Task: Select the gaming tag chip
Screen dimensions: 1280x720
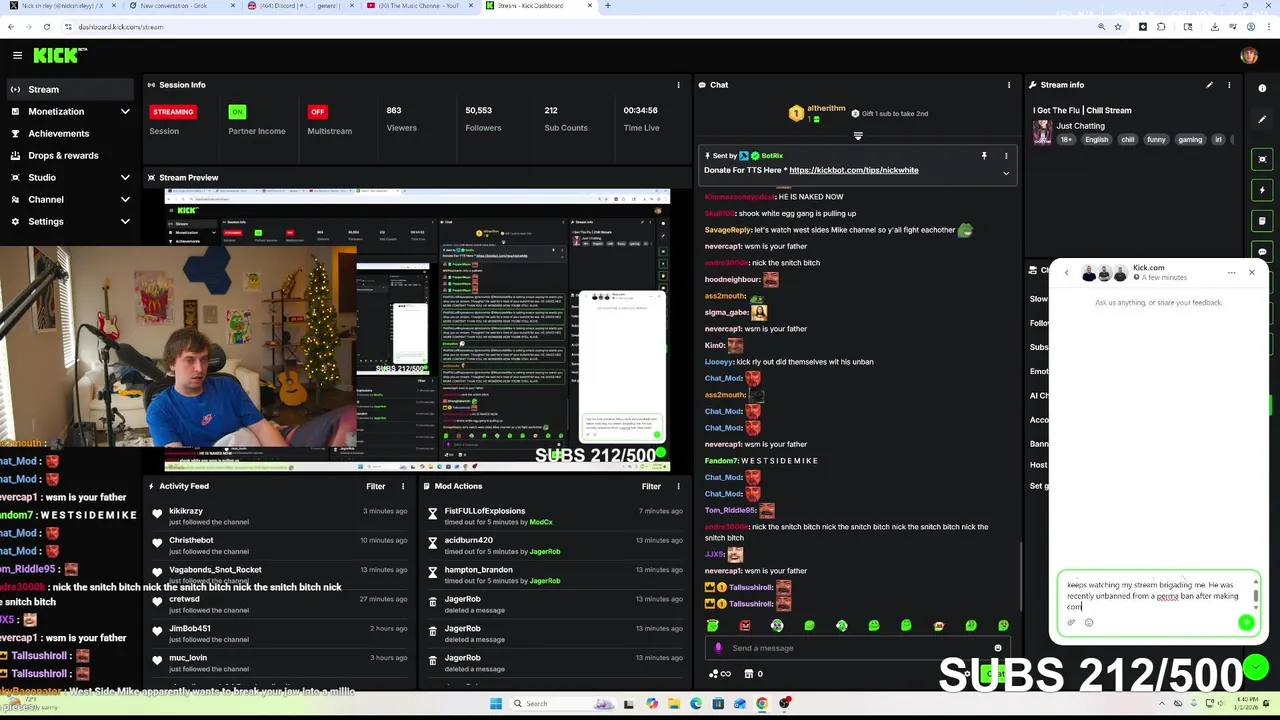Action: pos(1190,140)
